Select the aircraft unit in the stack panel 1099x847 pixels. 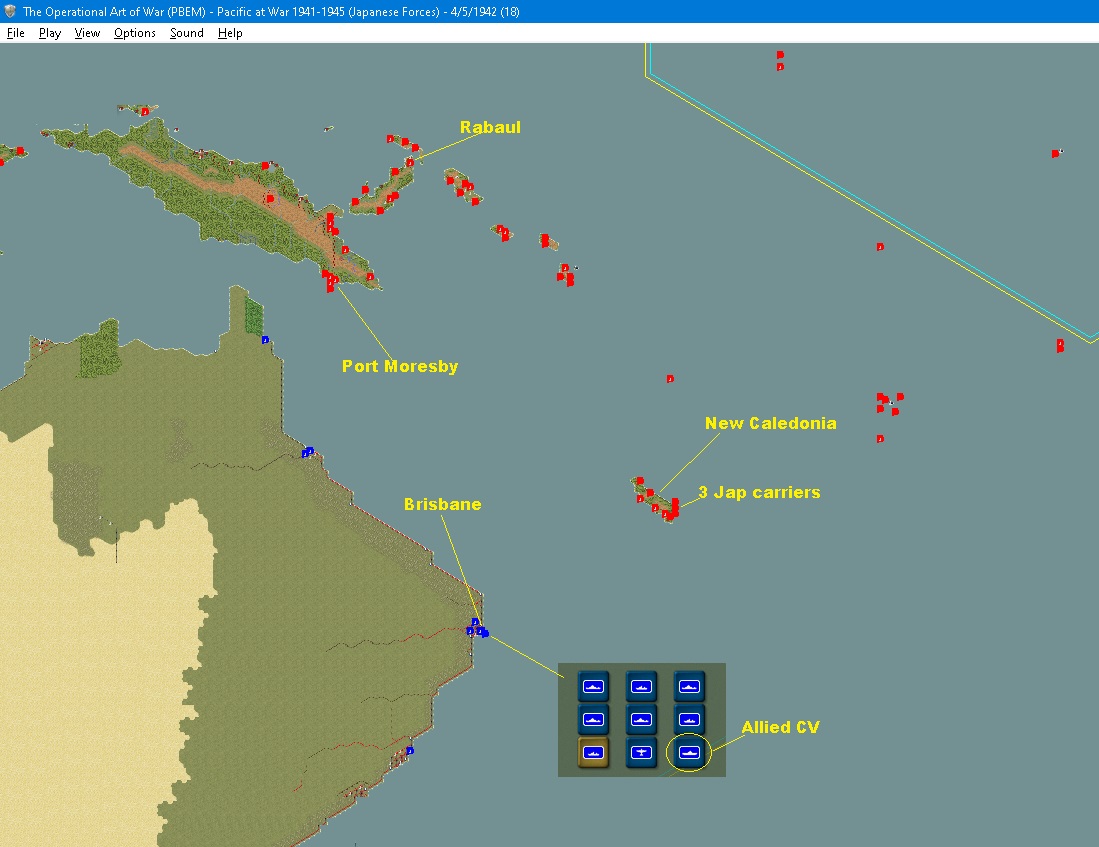point(641,752)
